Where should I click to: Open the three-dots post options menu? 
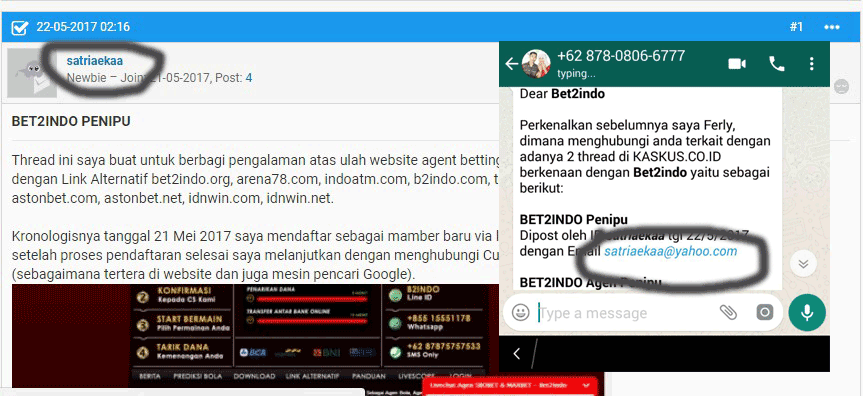point(832,27)
